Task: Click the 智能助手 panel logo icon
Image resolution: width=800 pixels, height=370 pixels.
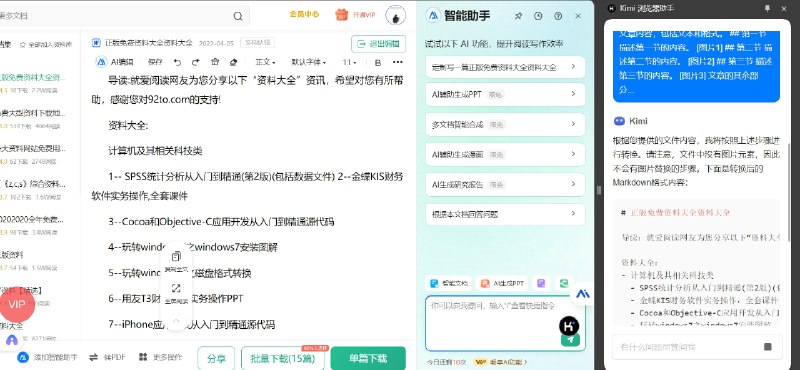Action: (x=433, y=16)
